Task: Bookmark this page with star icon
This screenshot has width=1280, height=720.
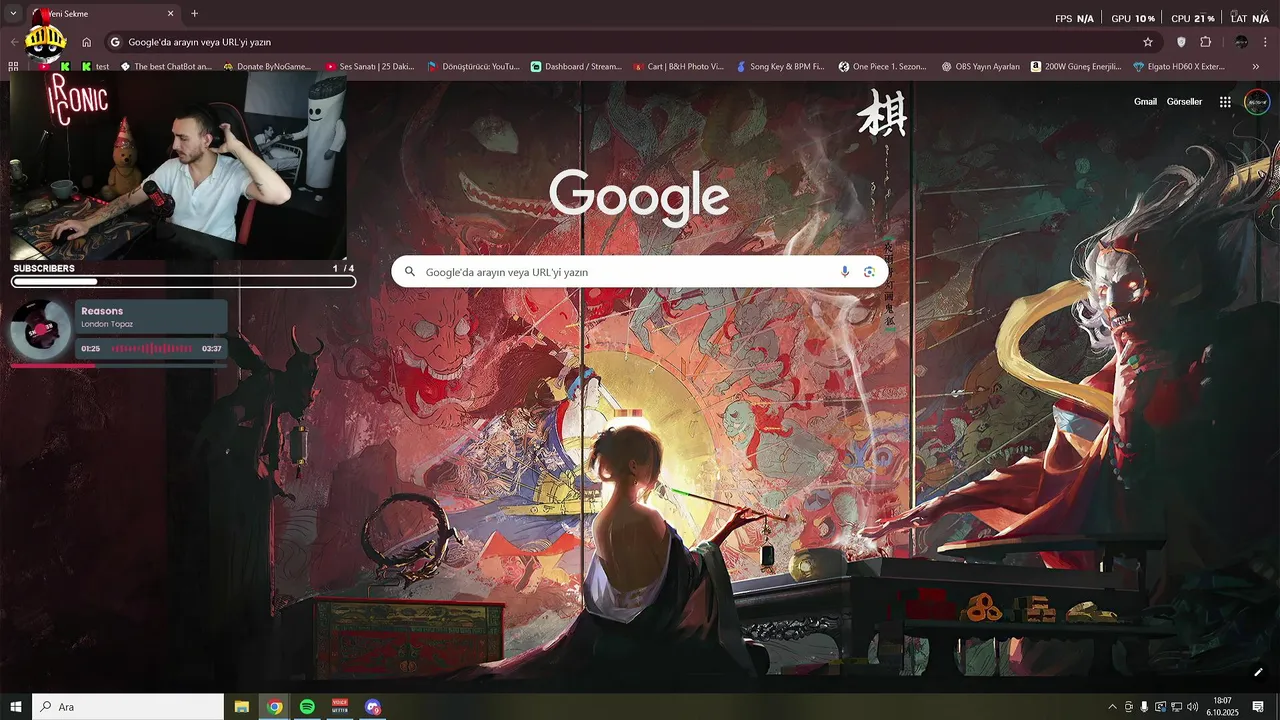Action: pos(1148,42)
